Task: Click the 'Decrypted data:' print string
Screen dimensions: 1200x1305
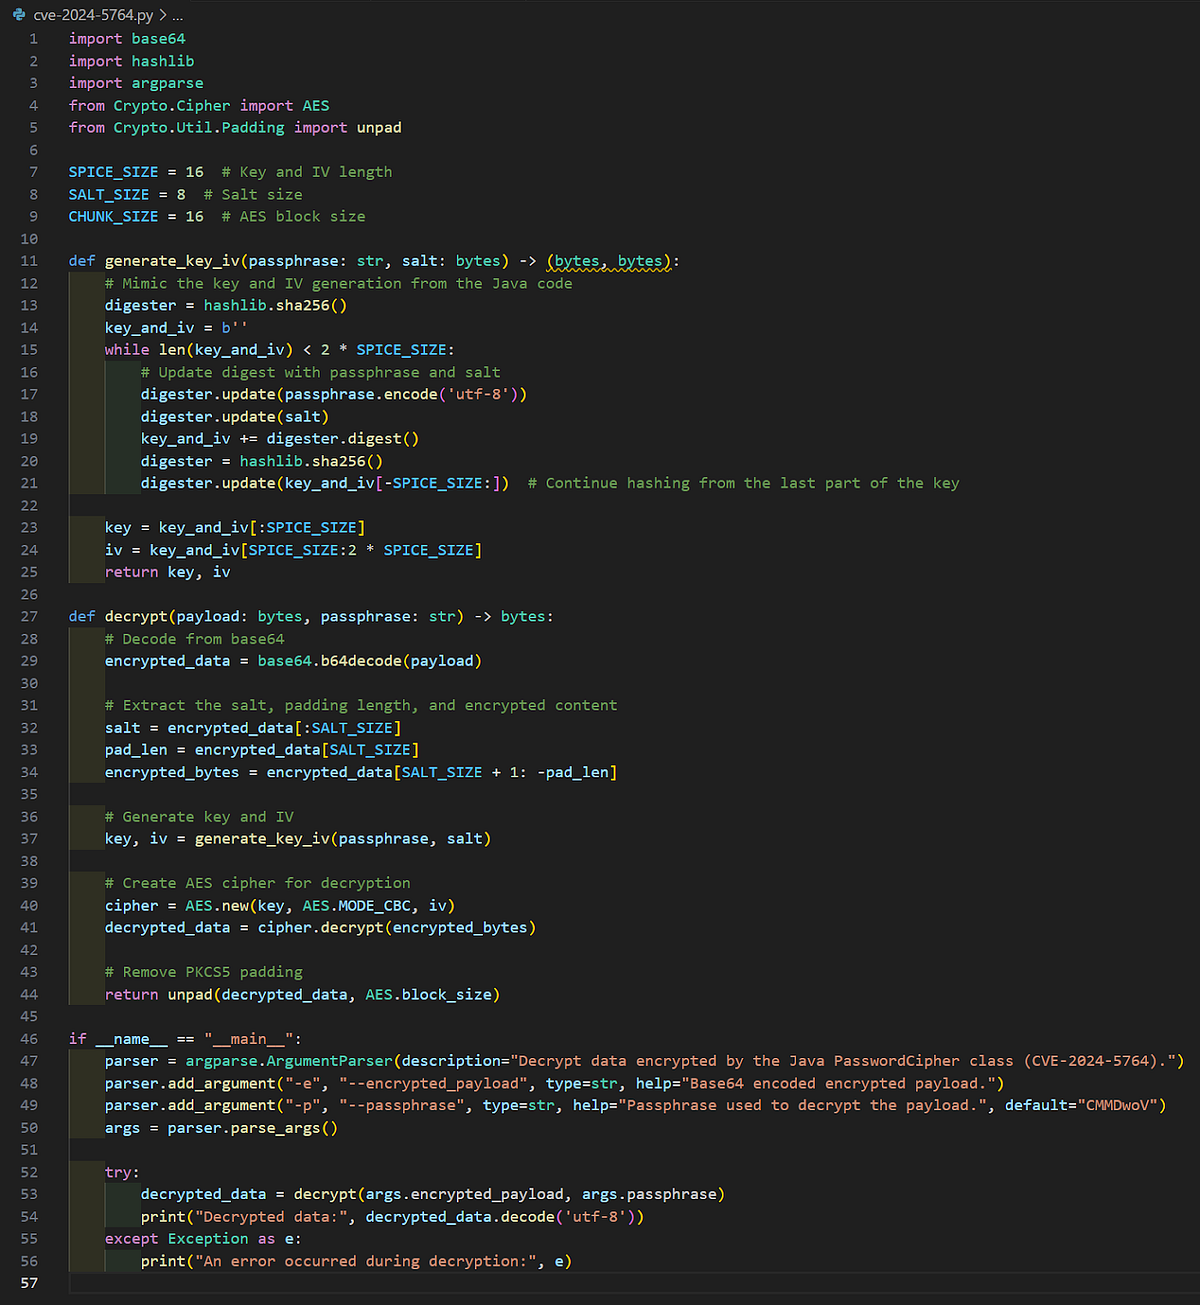Action: point(271,1217)
